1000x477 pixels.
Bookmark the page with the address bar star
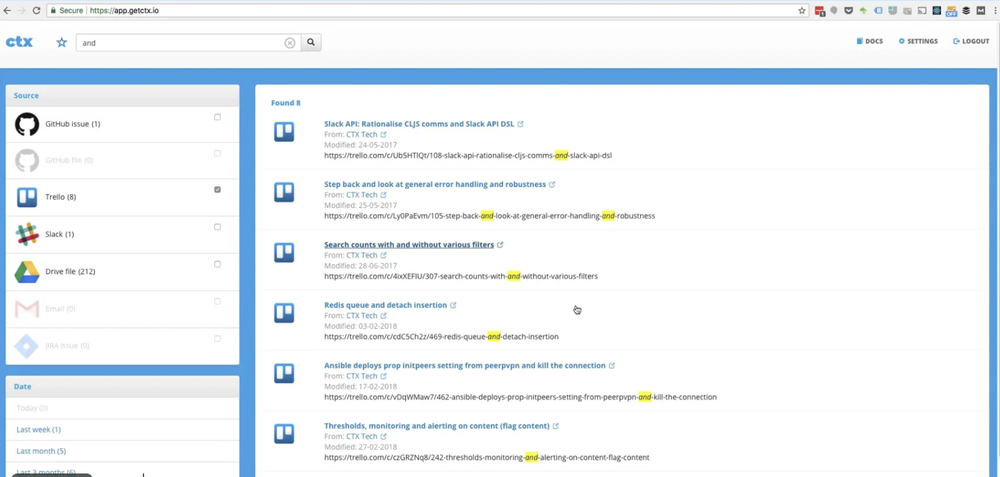pos(802,11)
